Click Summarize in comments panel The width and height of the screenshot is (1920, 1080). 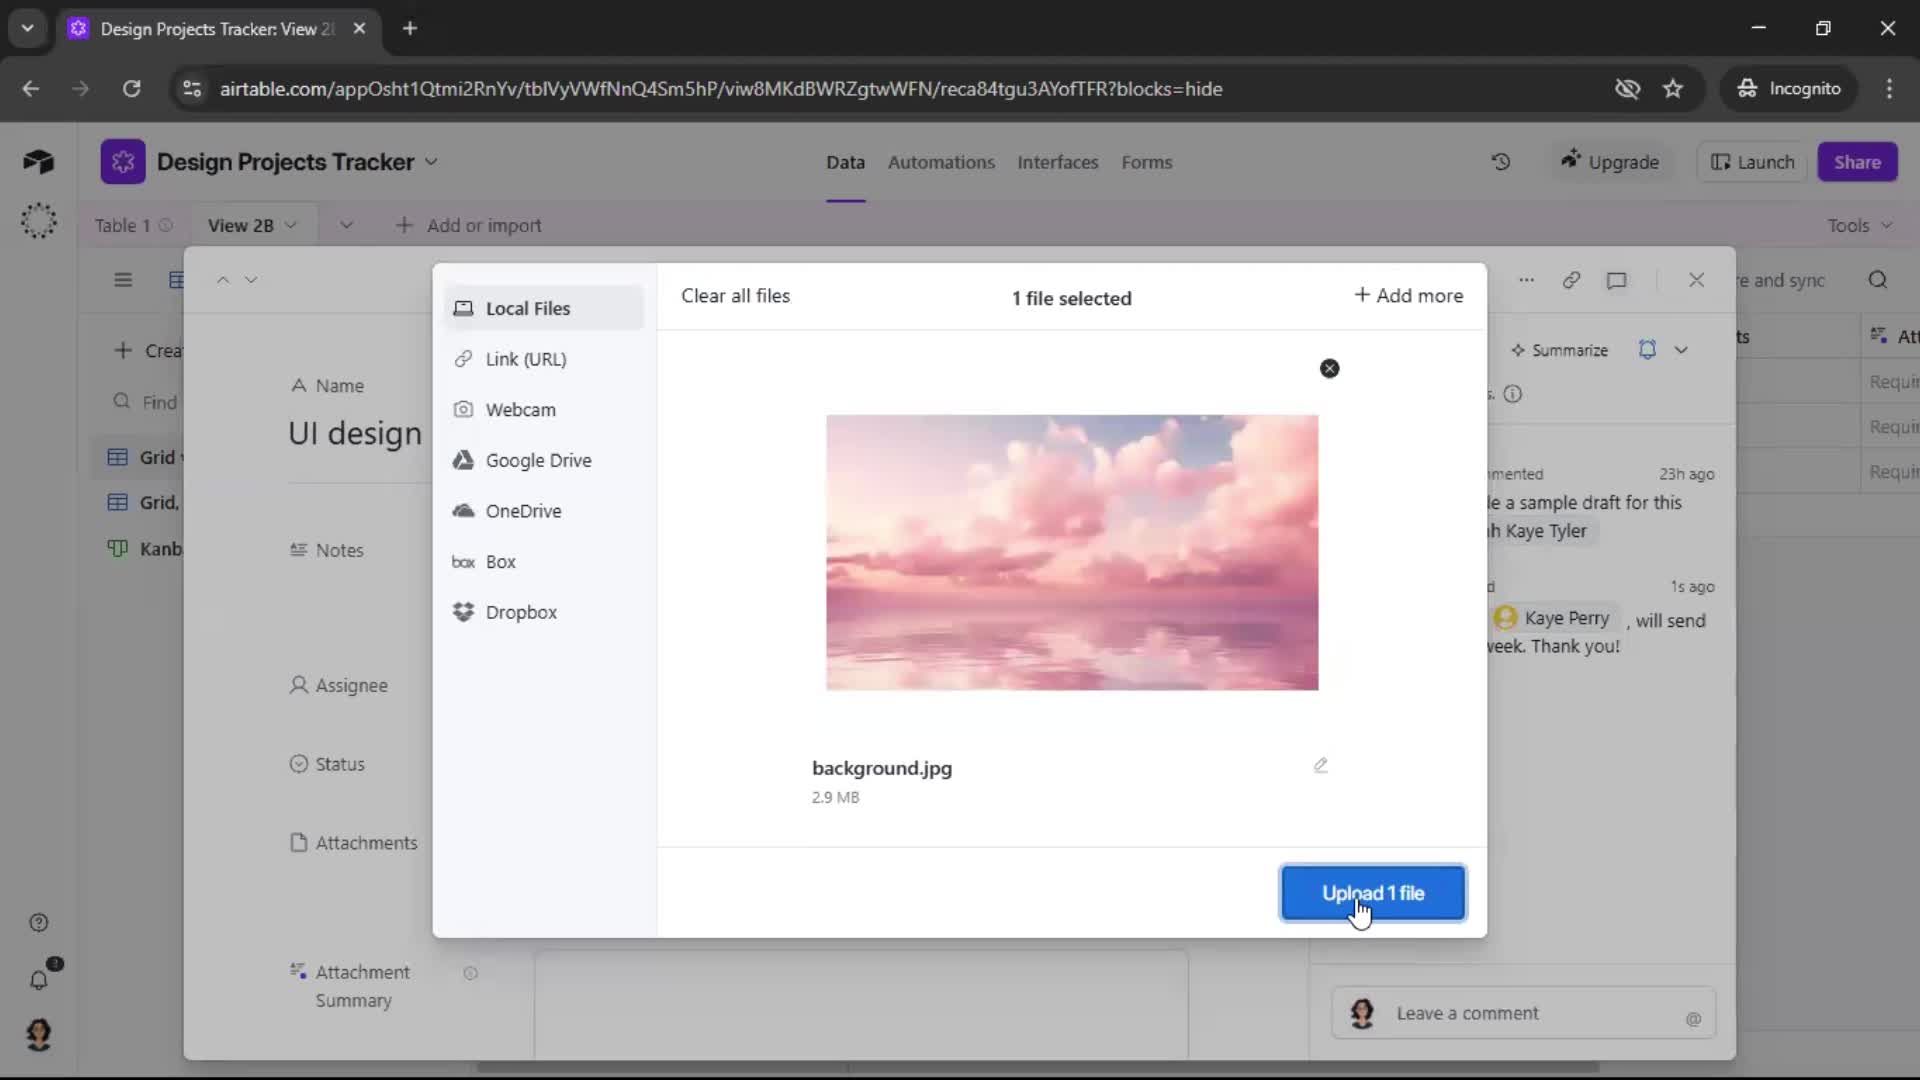point(1559,350)
